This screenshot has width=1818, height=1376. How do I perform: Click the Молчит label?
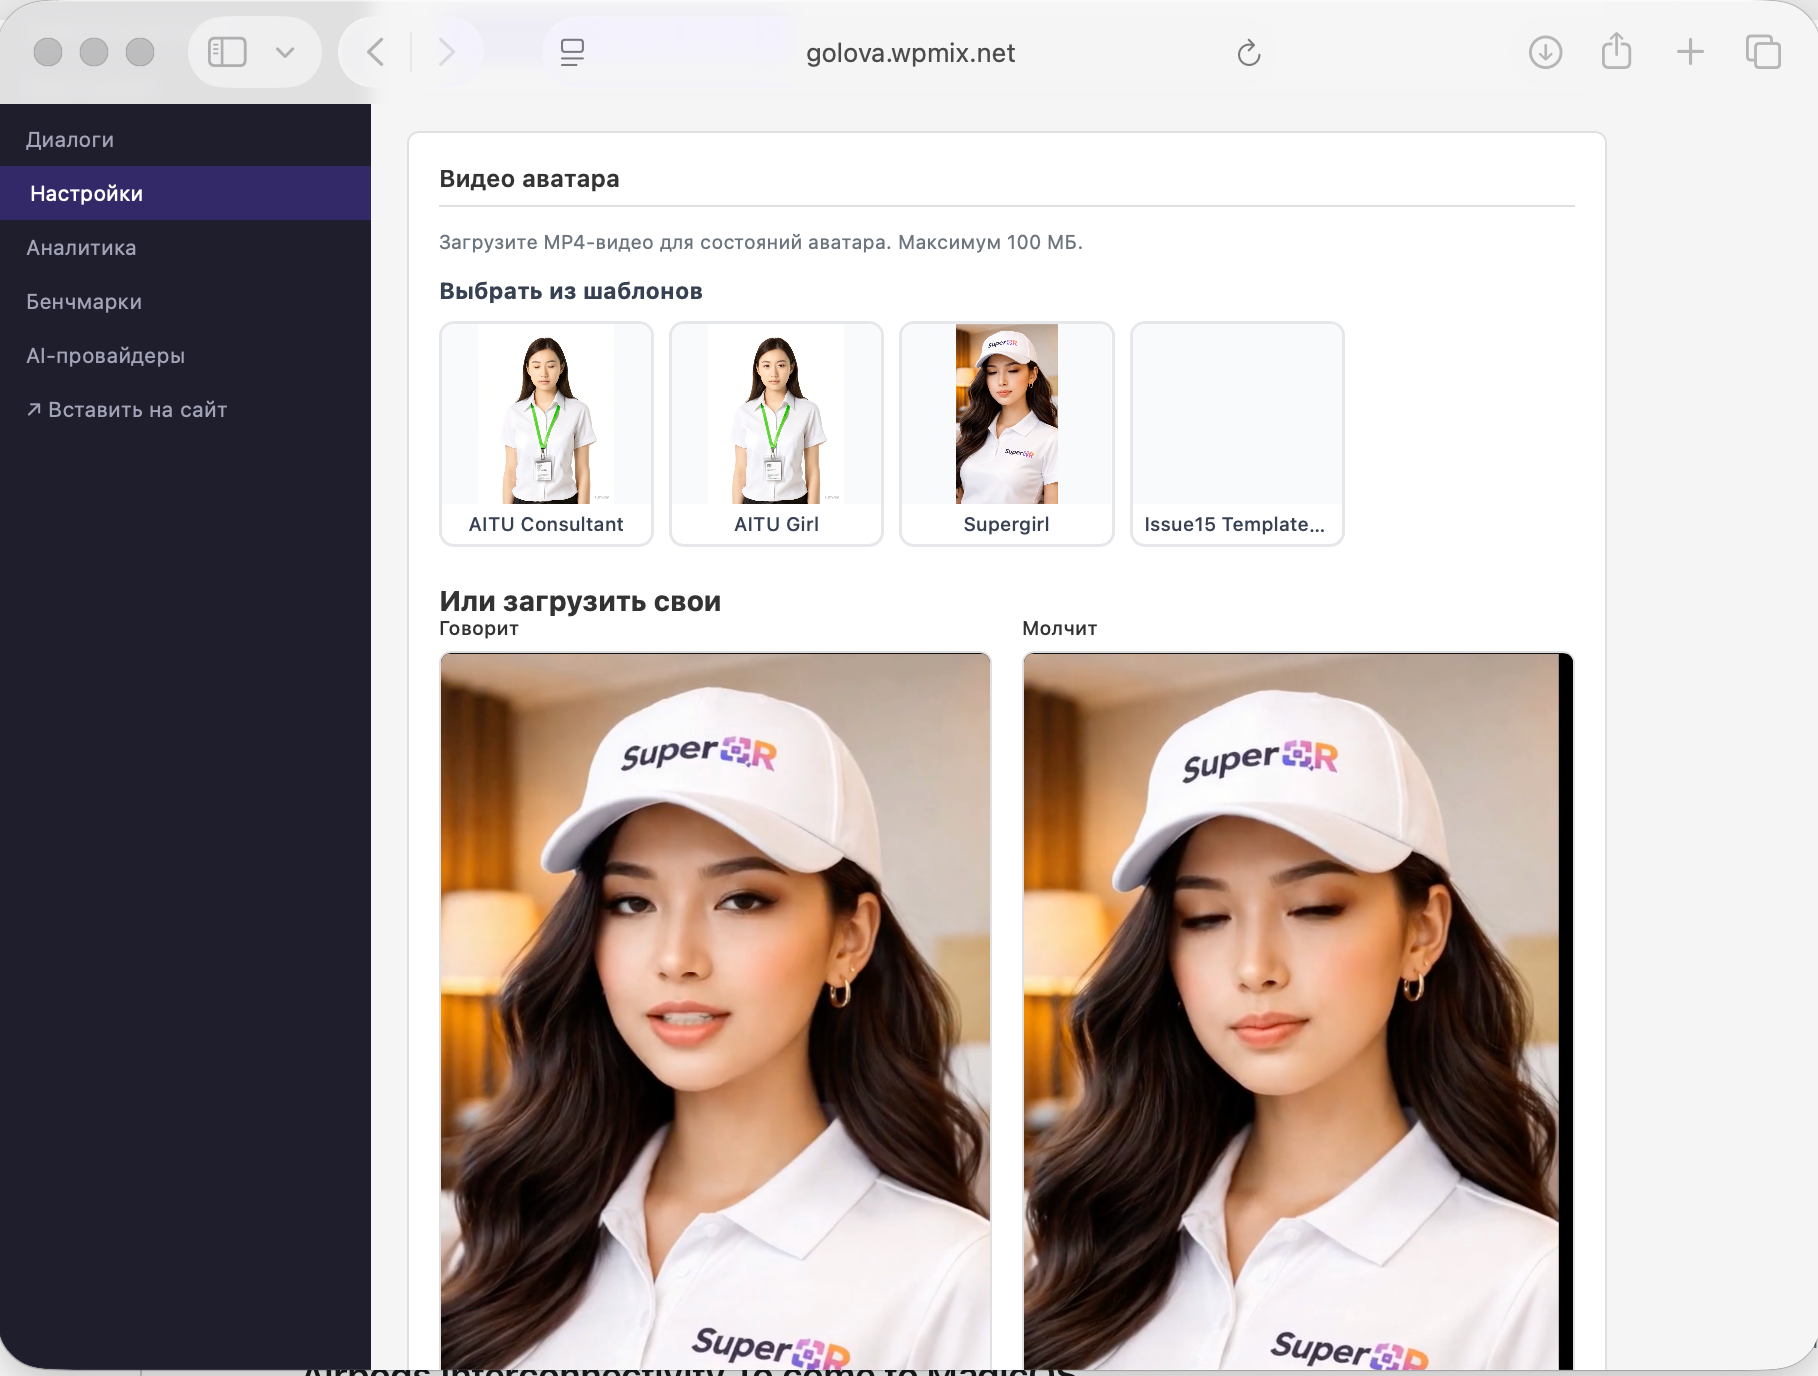[x=1060, y=628]
